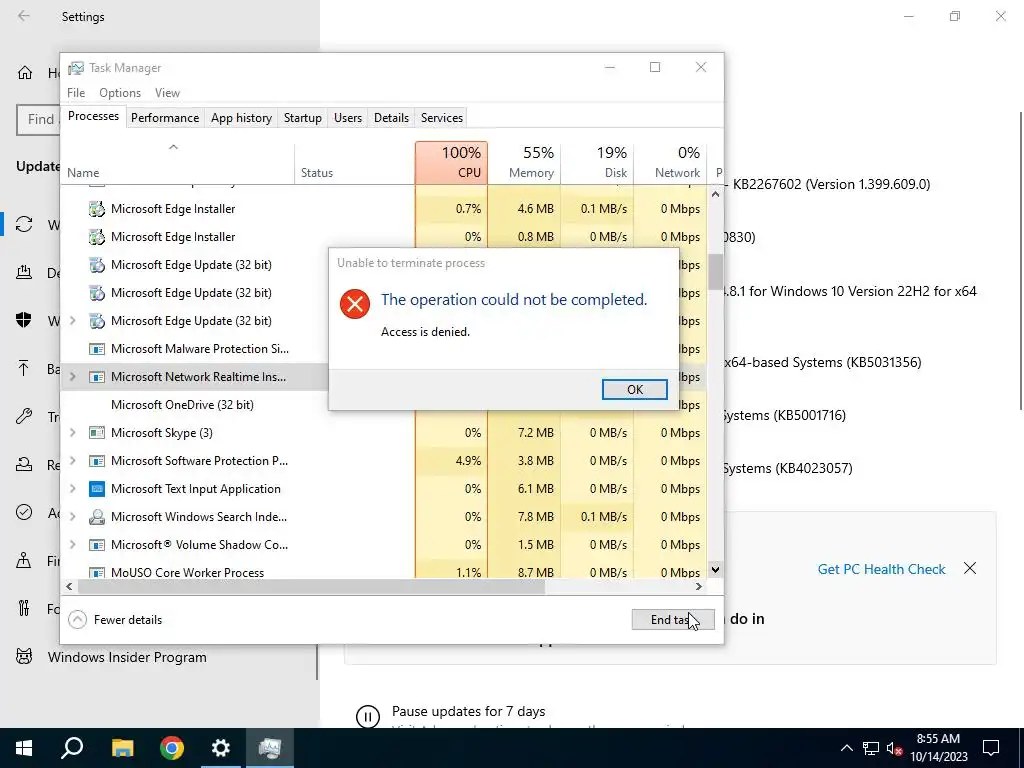This screenshot has width=1024, height=768.
Task: Switch to the Performance tab
Action: pyautogui.click(x=165, y=118)
